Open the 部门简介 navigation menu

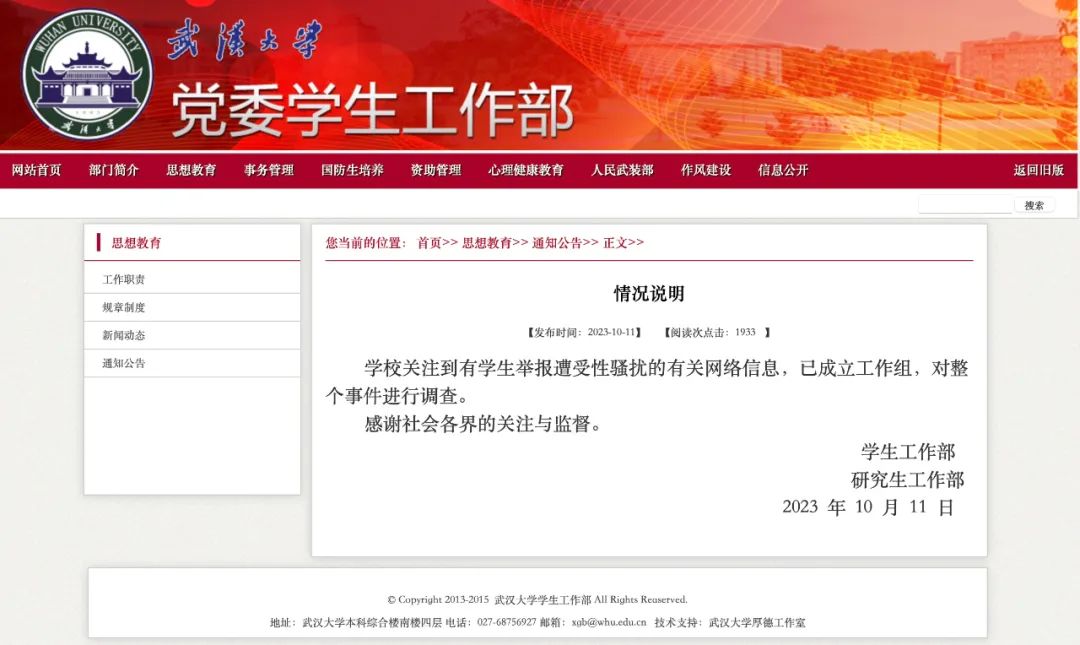click(x=113, y=170)
